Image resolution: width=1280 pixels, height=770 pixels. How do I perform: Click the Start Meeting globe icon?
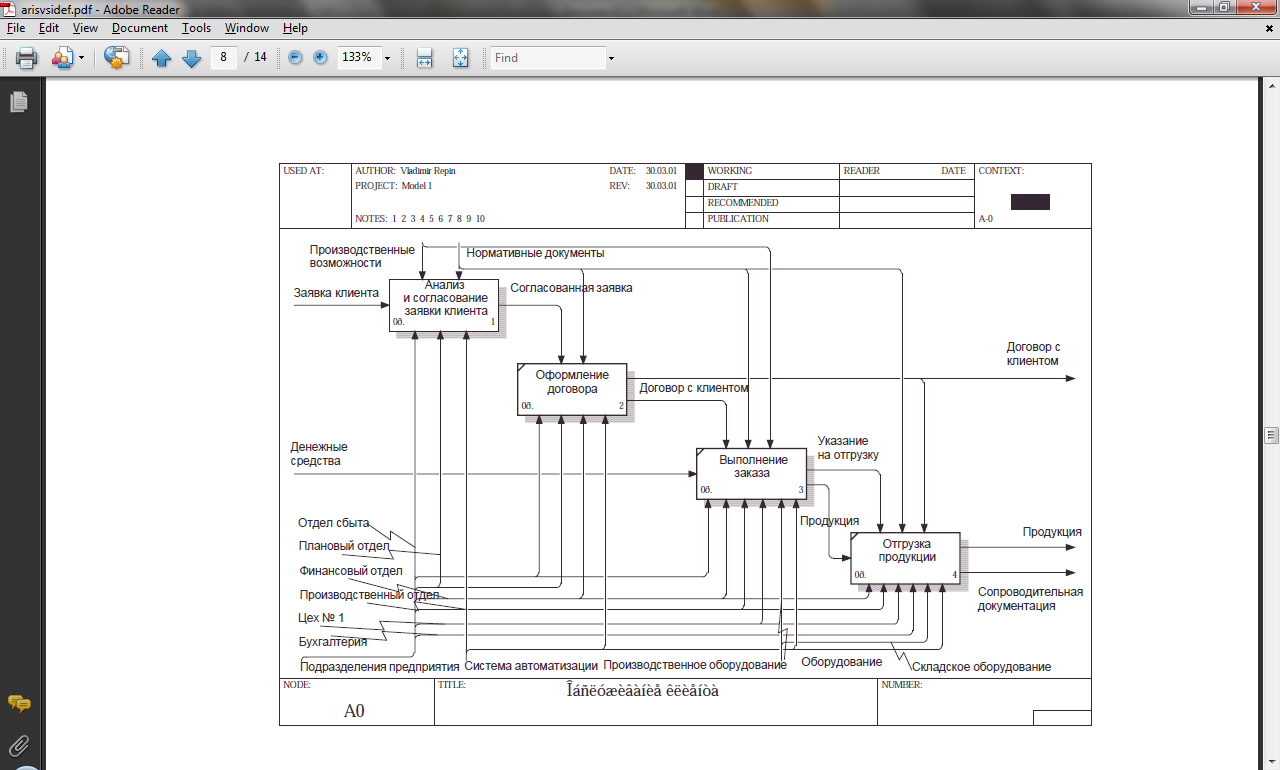pos(117,58)
